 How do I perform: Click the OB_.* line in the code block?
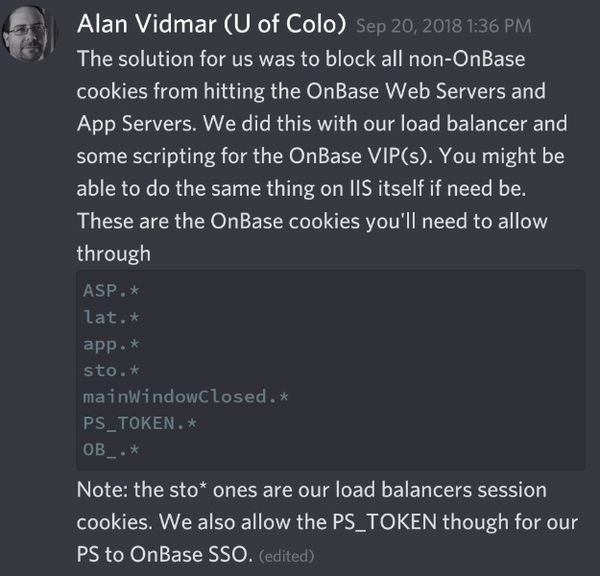(111, 448)
